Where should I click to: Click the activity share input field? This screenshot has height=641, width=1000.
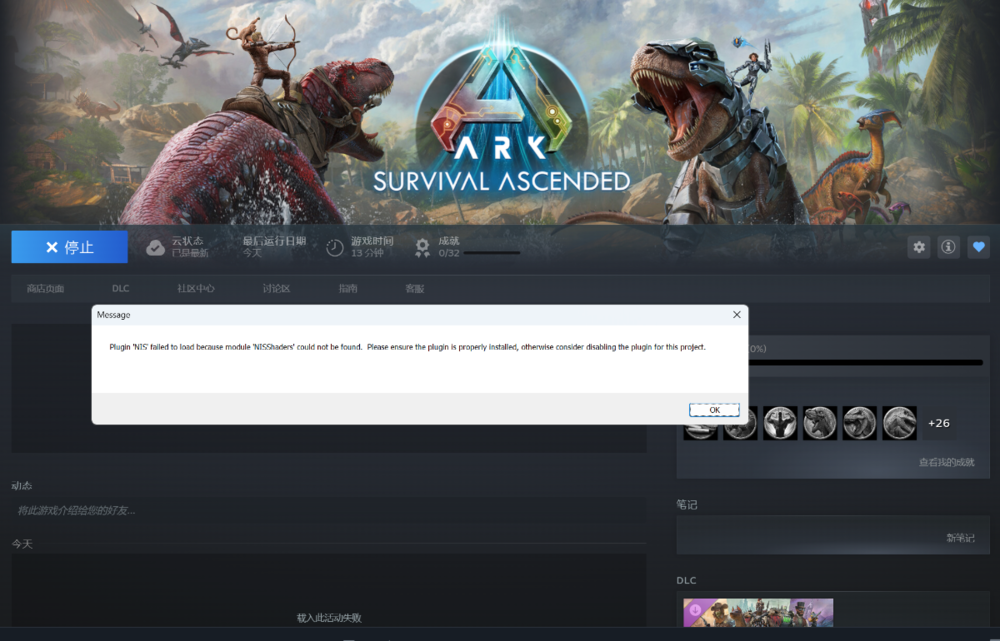[328, 510]
